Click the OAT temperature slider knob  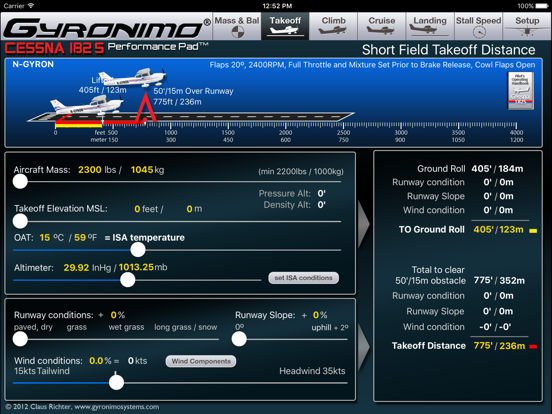(138, 250)
